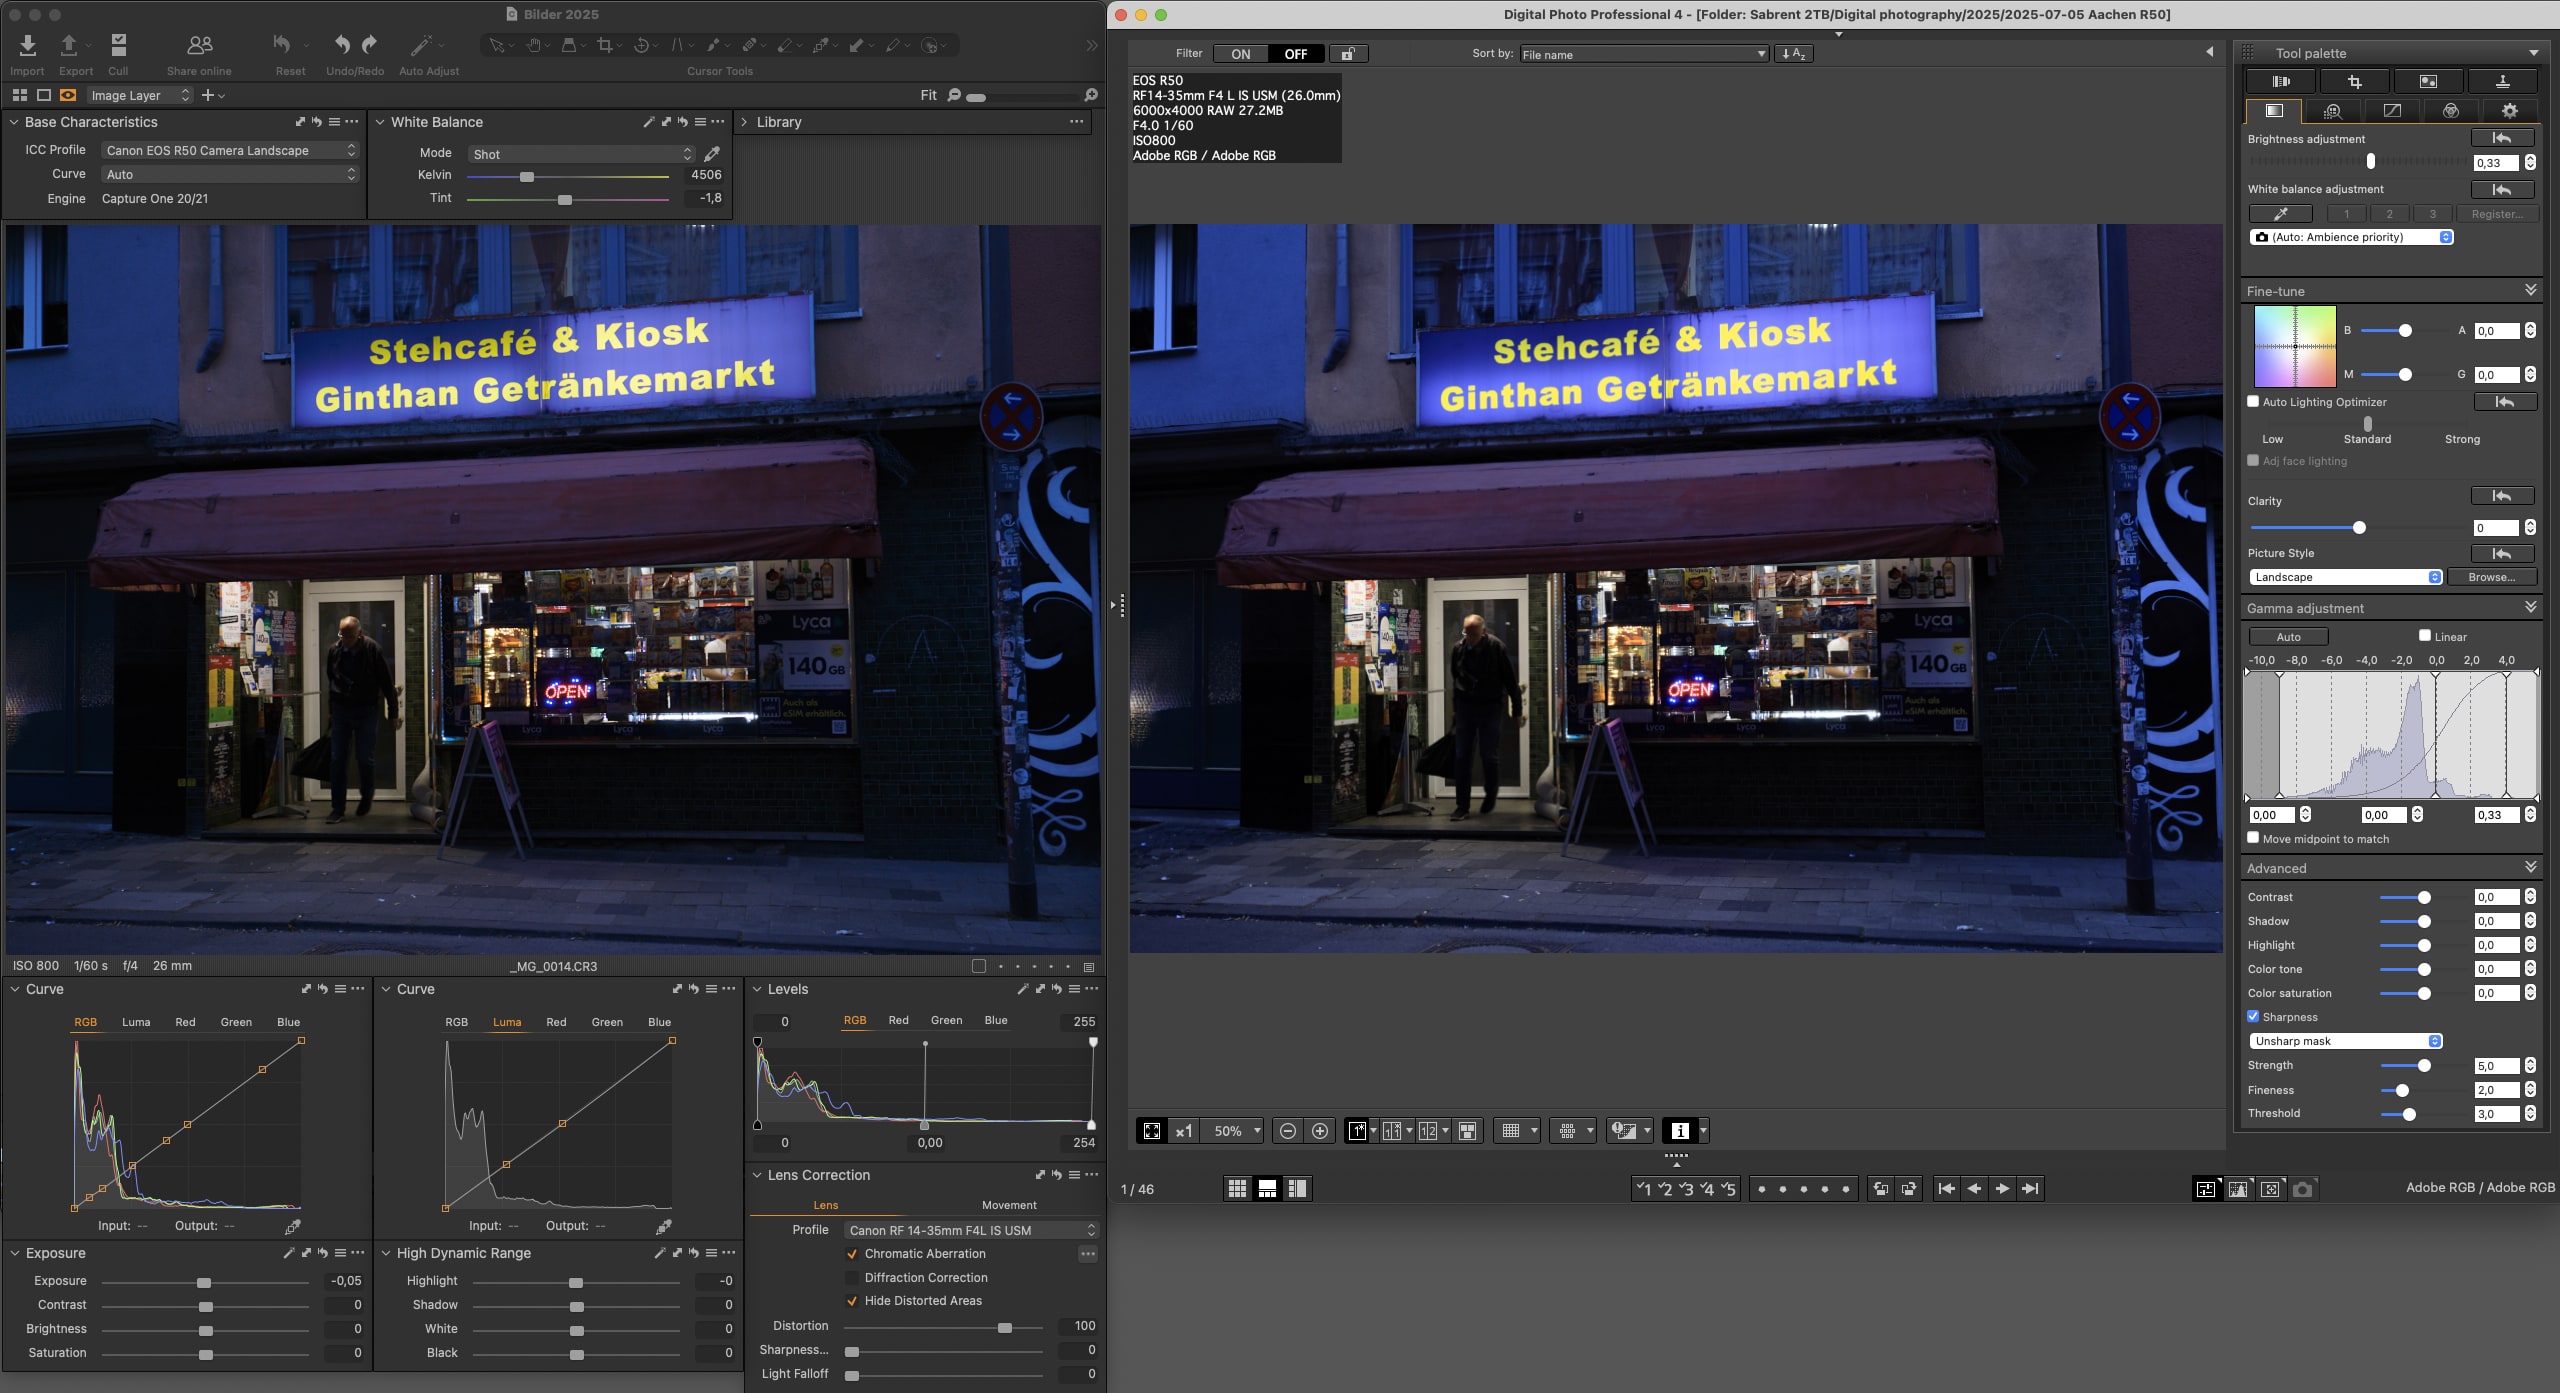
Task: Jump to last image arrow
Action: pyautogui.click(x=2030, y=1188)
